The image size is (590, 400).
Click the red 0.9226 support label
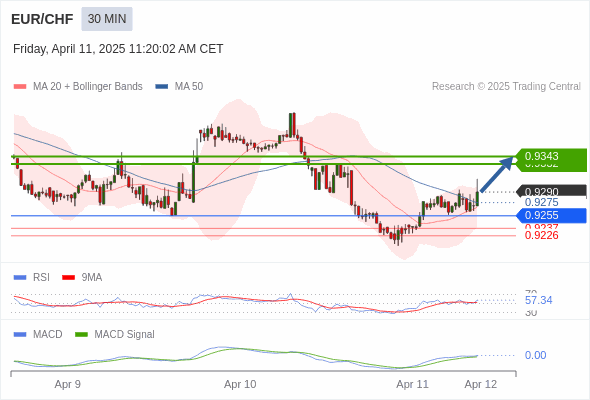point(541,236)
